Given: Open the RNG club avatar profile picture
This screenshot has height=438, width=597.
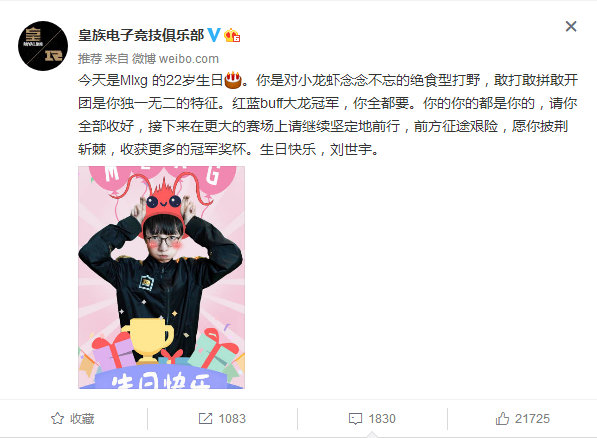Looking at the screenshot, I should click(43, 46).
